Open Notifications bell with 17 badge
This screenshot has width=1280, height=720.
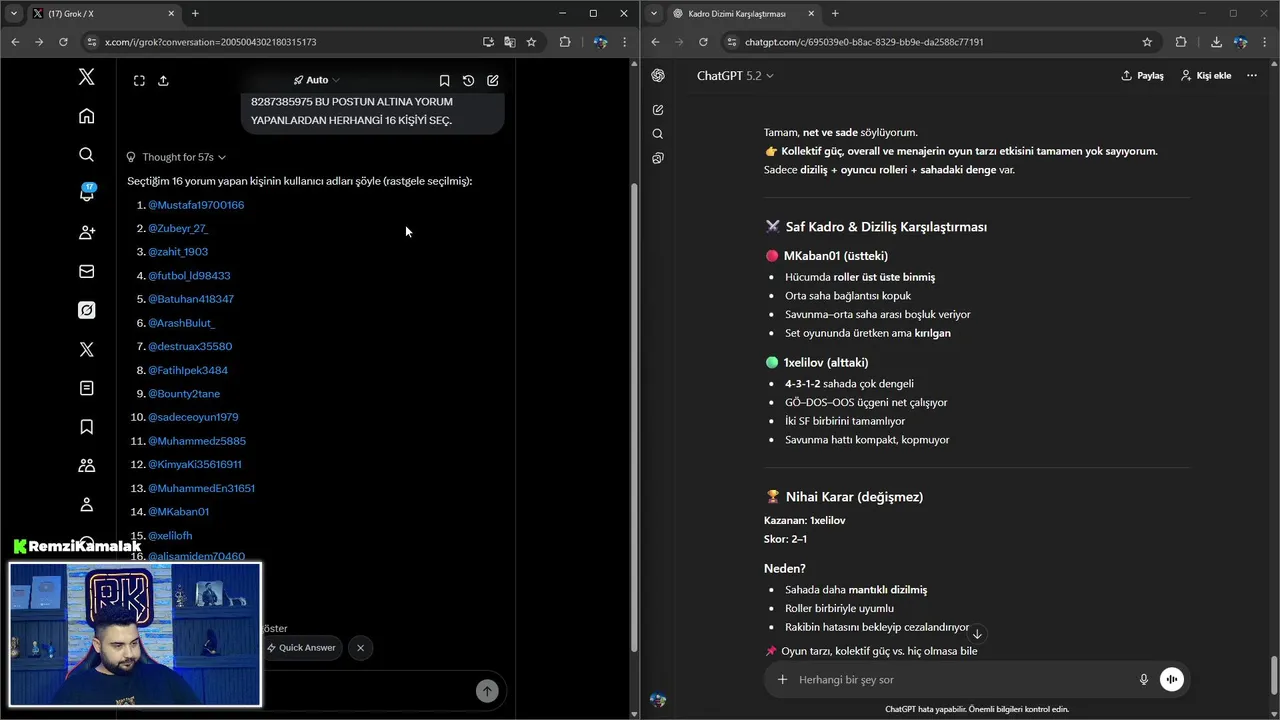(x=87, y=193)
